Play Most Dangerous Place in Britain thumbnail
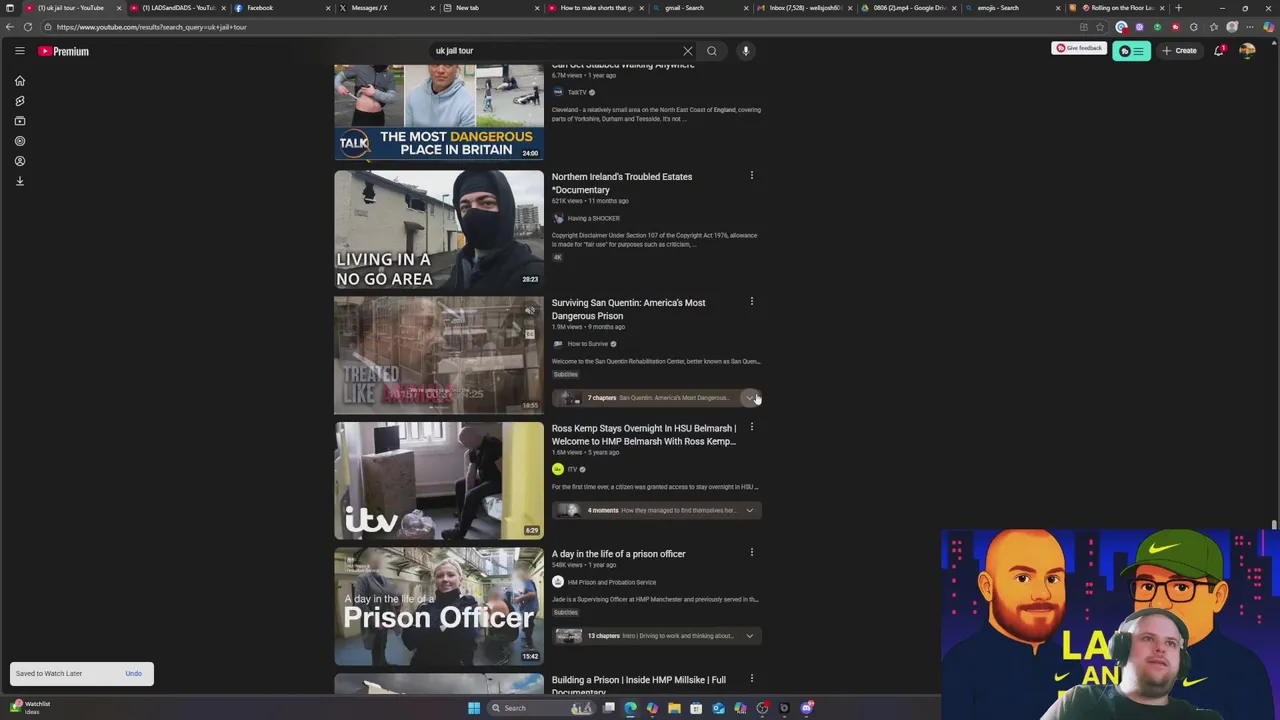1280x720 pixels. [439, 112]
